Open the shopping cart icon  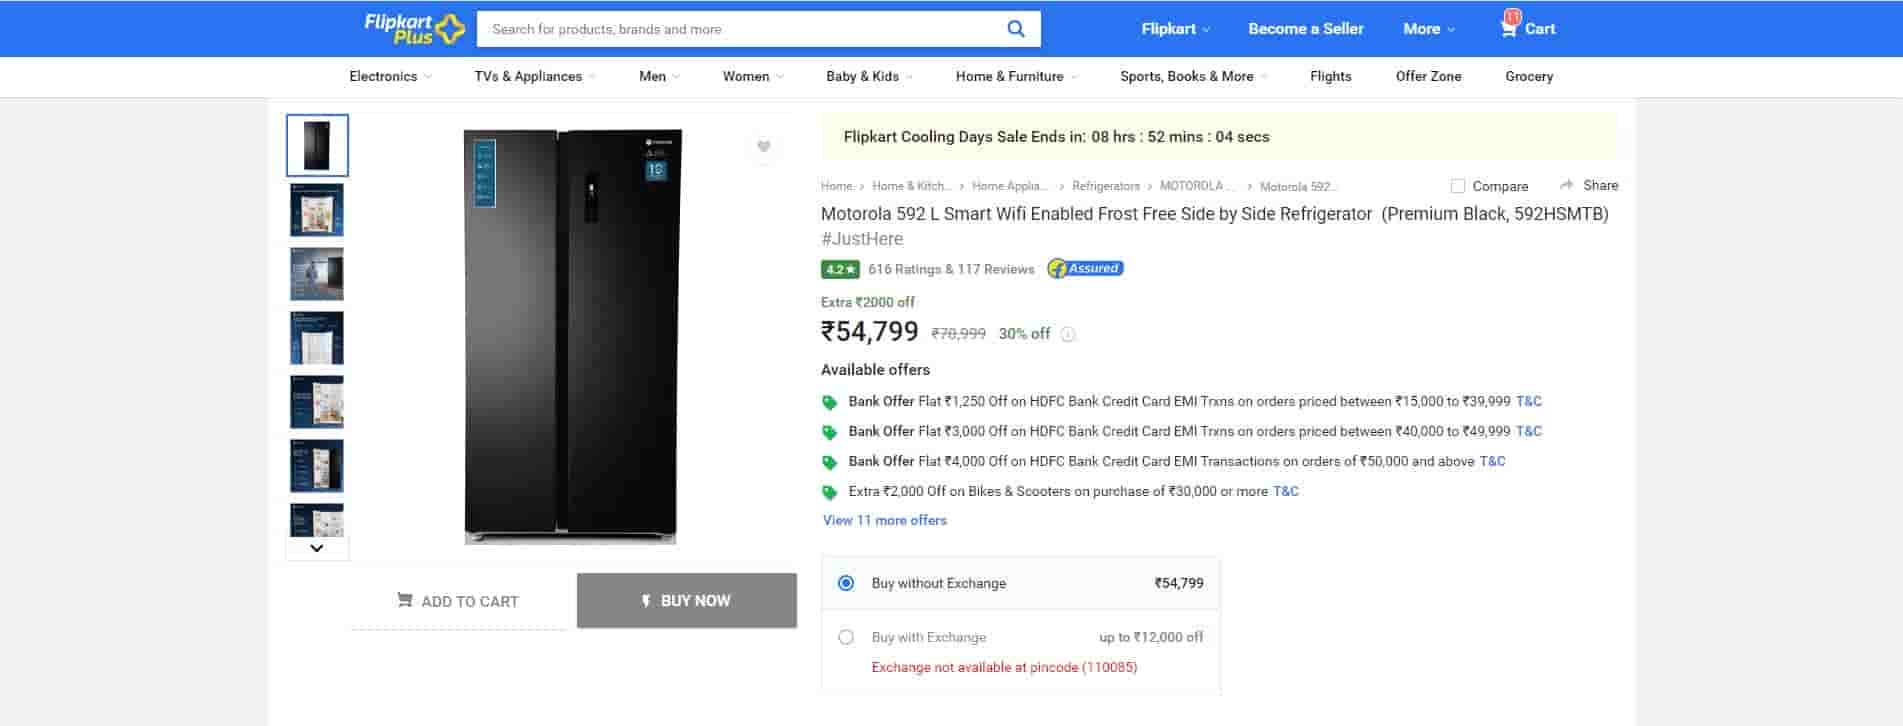pyautogui.click(x=1509, y=28)
